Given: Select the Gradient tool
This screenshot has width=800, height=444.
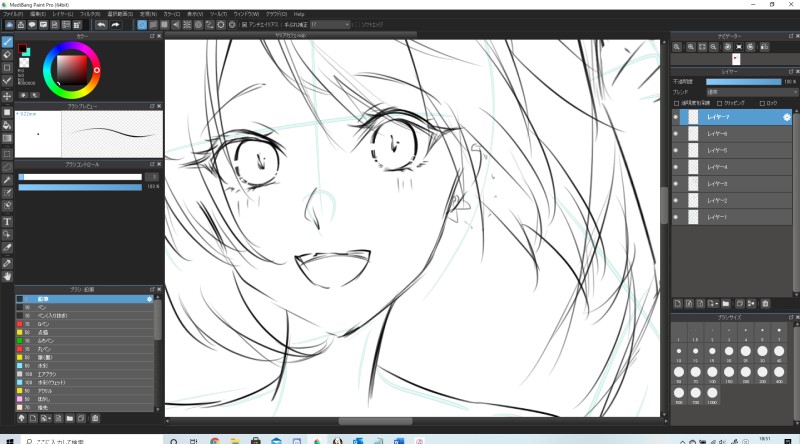Looking at the screenshot, I should [x=7, y=138].
